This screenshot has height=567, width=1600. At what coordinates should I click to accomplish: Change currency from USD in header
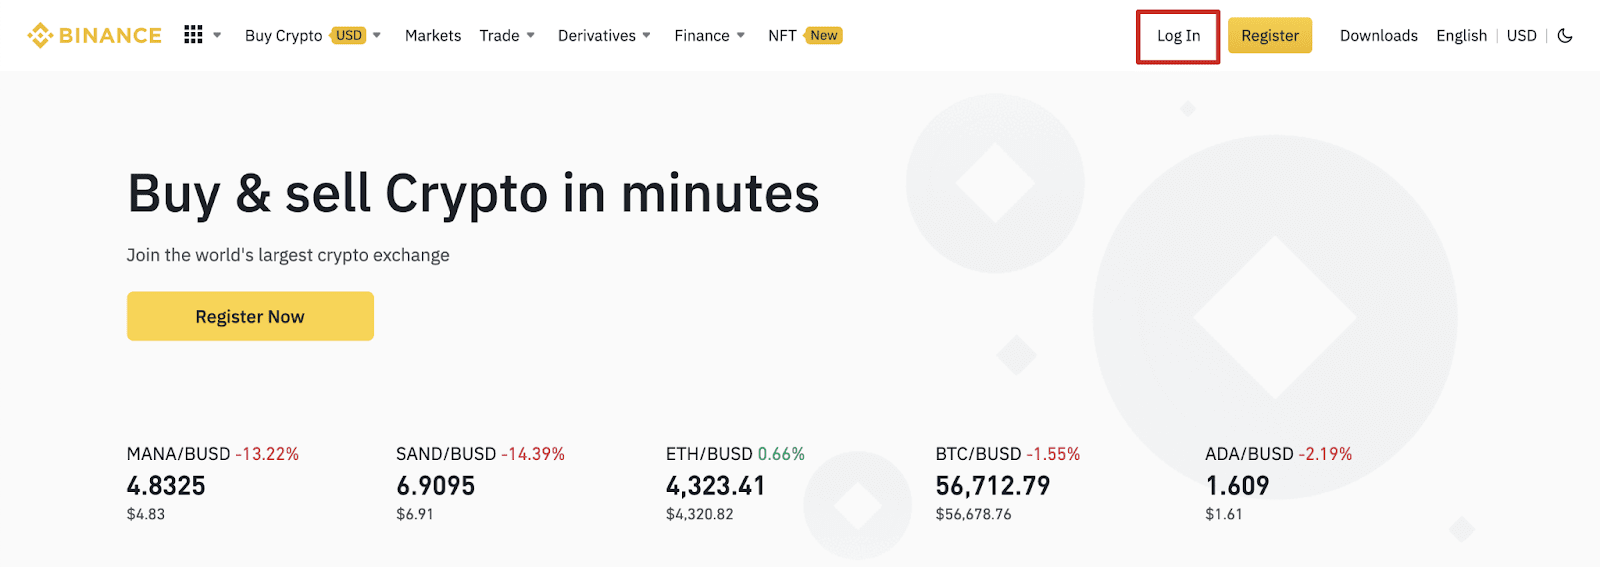pos(1522,36)
